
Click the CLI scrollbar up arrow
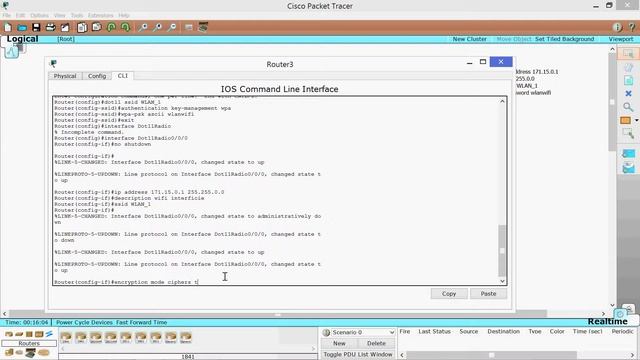502,101
